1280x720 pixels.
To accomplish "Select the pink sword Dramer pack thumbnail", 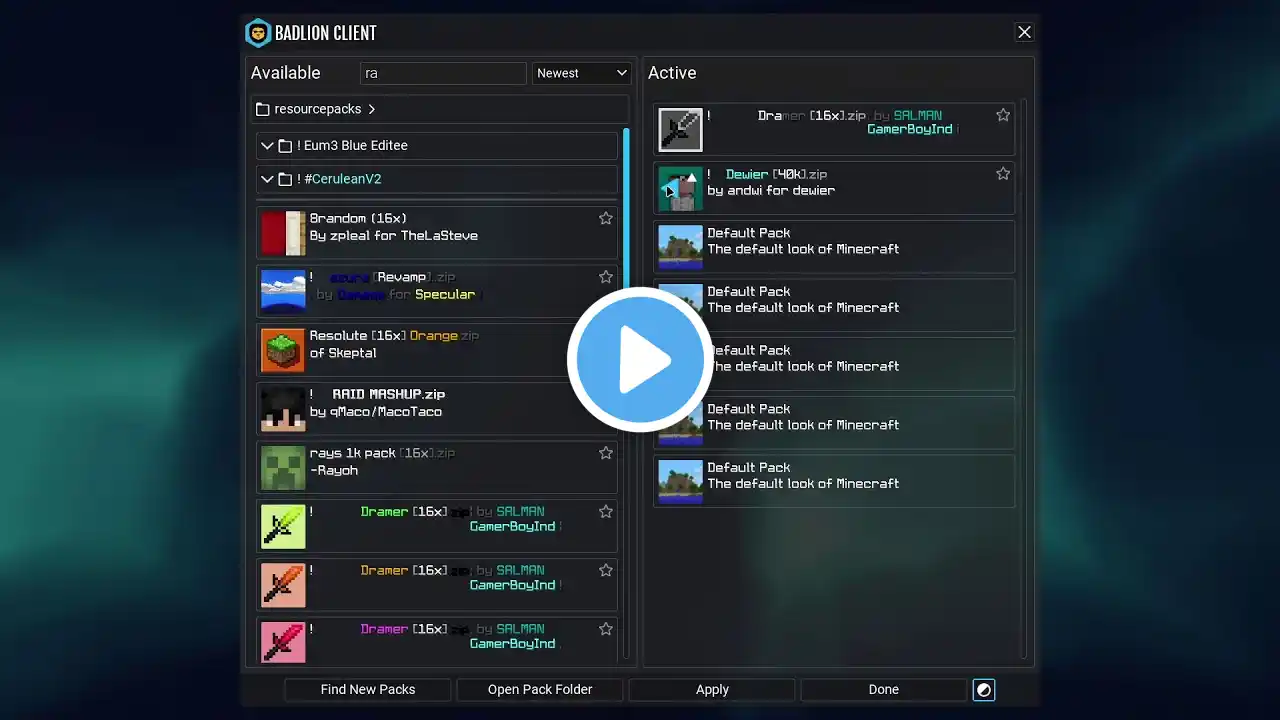I will pos(283,642).
